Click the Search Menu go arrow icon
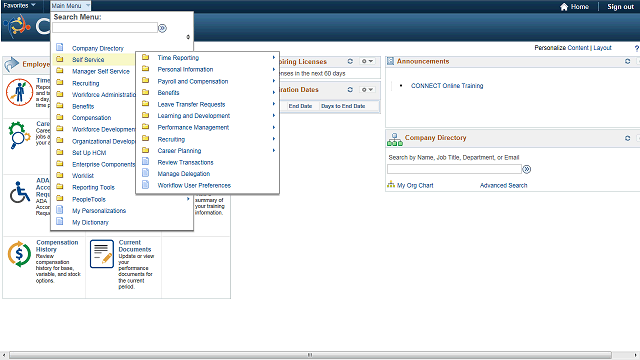 click(162, 28)
